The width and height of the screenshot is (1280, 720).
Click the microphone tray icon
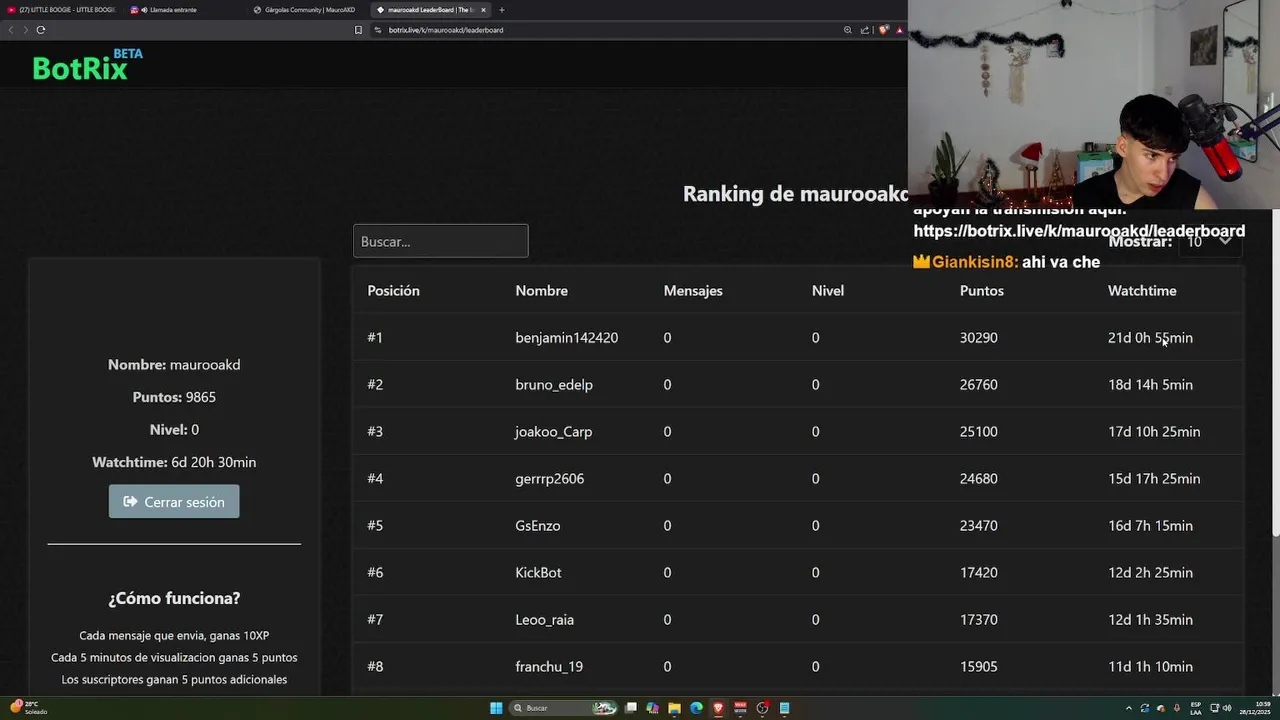1177,708
